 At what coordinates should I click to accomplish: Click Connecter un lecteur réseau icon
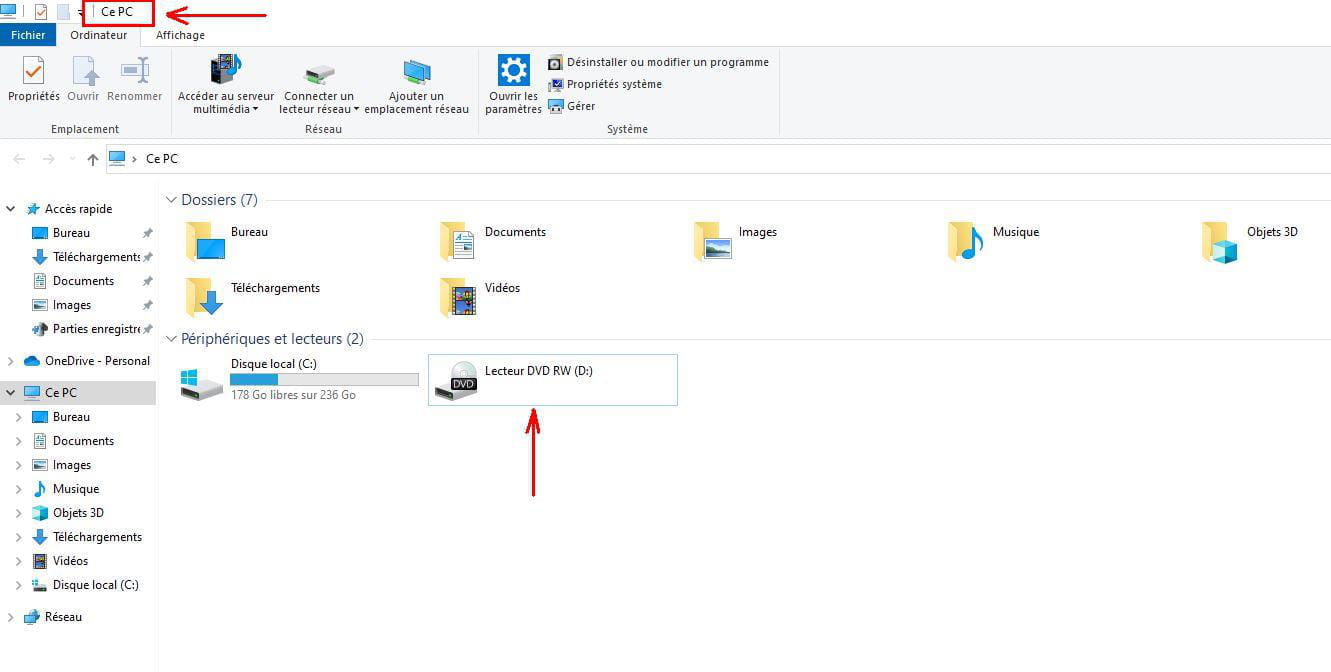[x=319, y=73]
